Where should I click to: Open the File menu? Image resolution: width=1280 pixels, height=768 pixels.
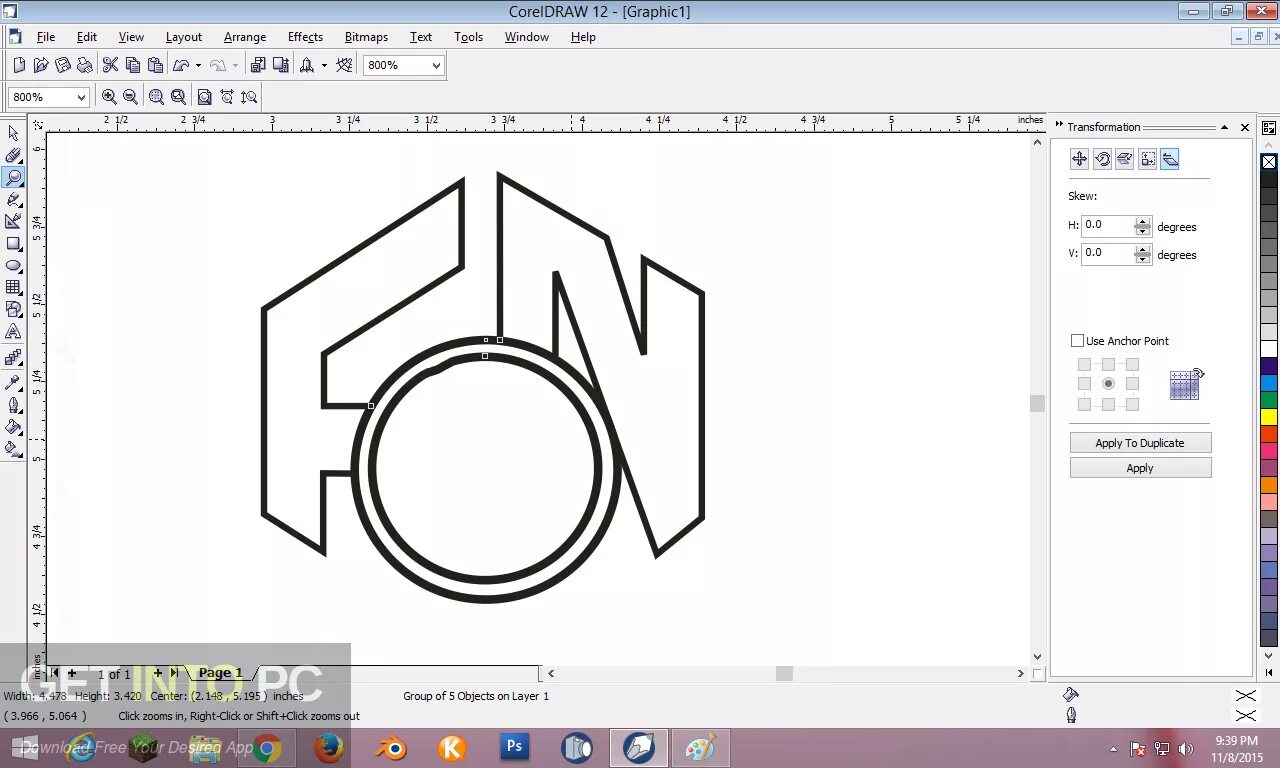(x=46, y=37)
